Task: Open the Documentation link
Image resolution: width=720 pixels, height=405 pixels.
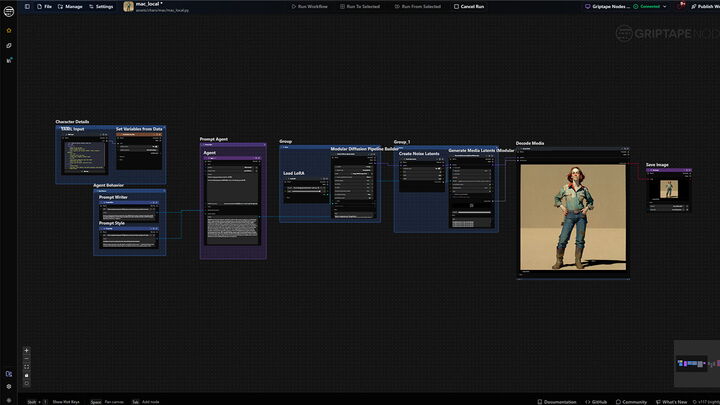Action: coord(557,402)
